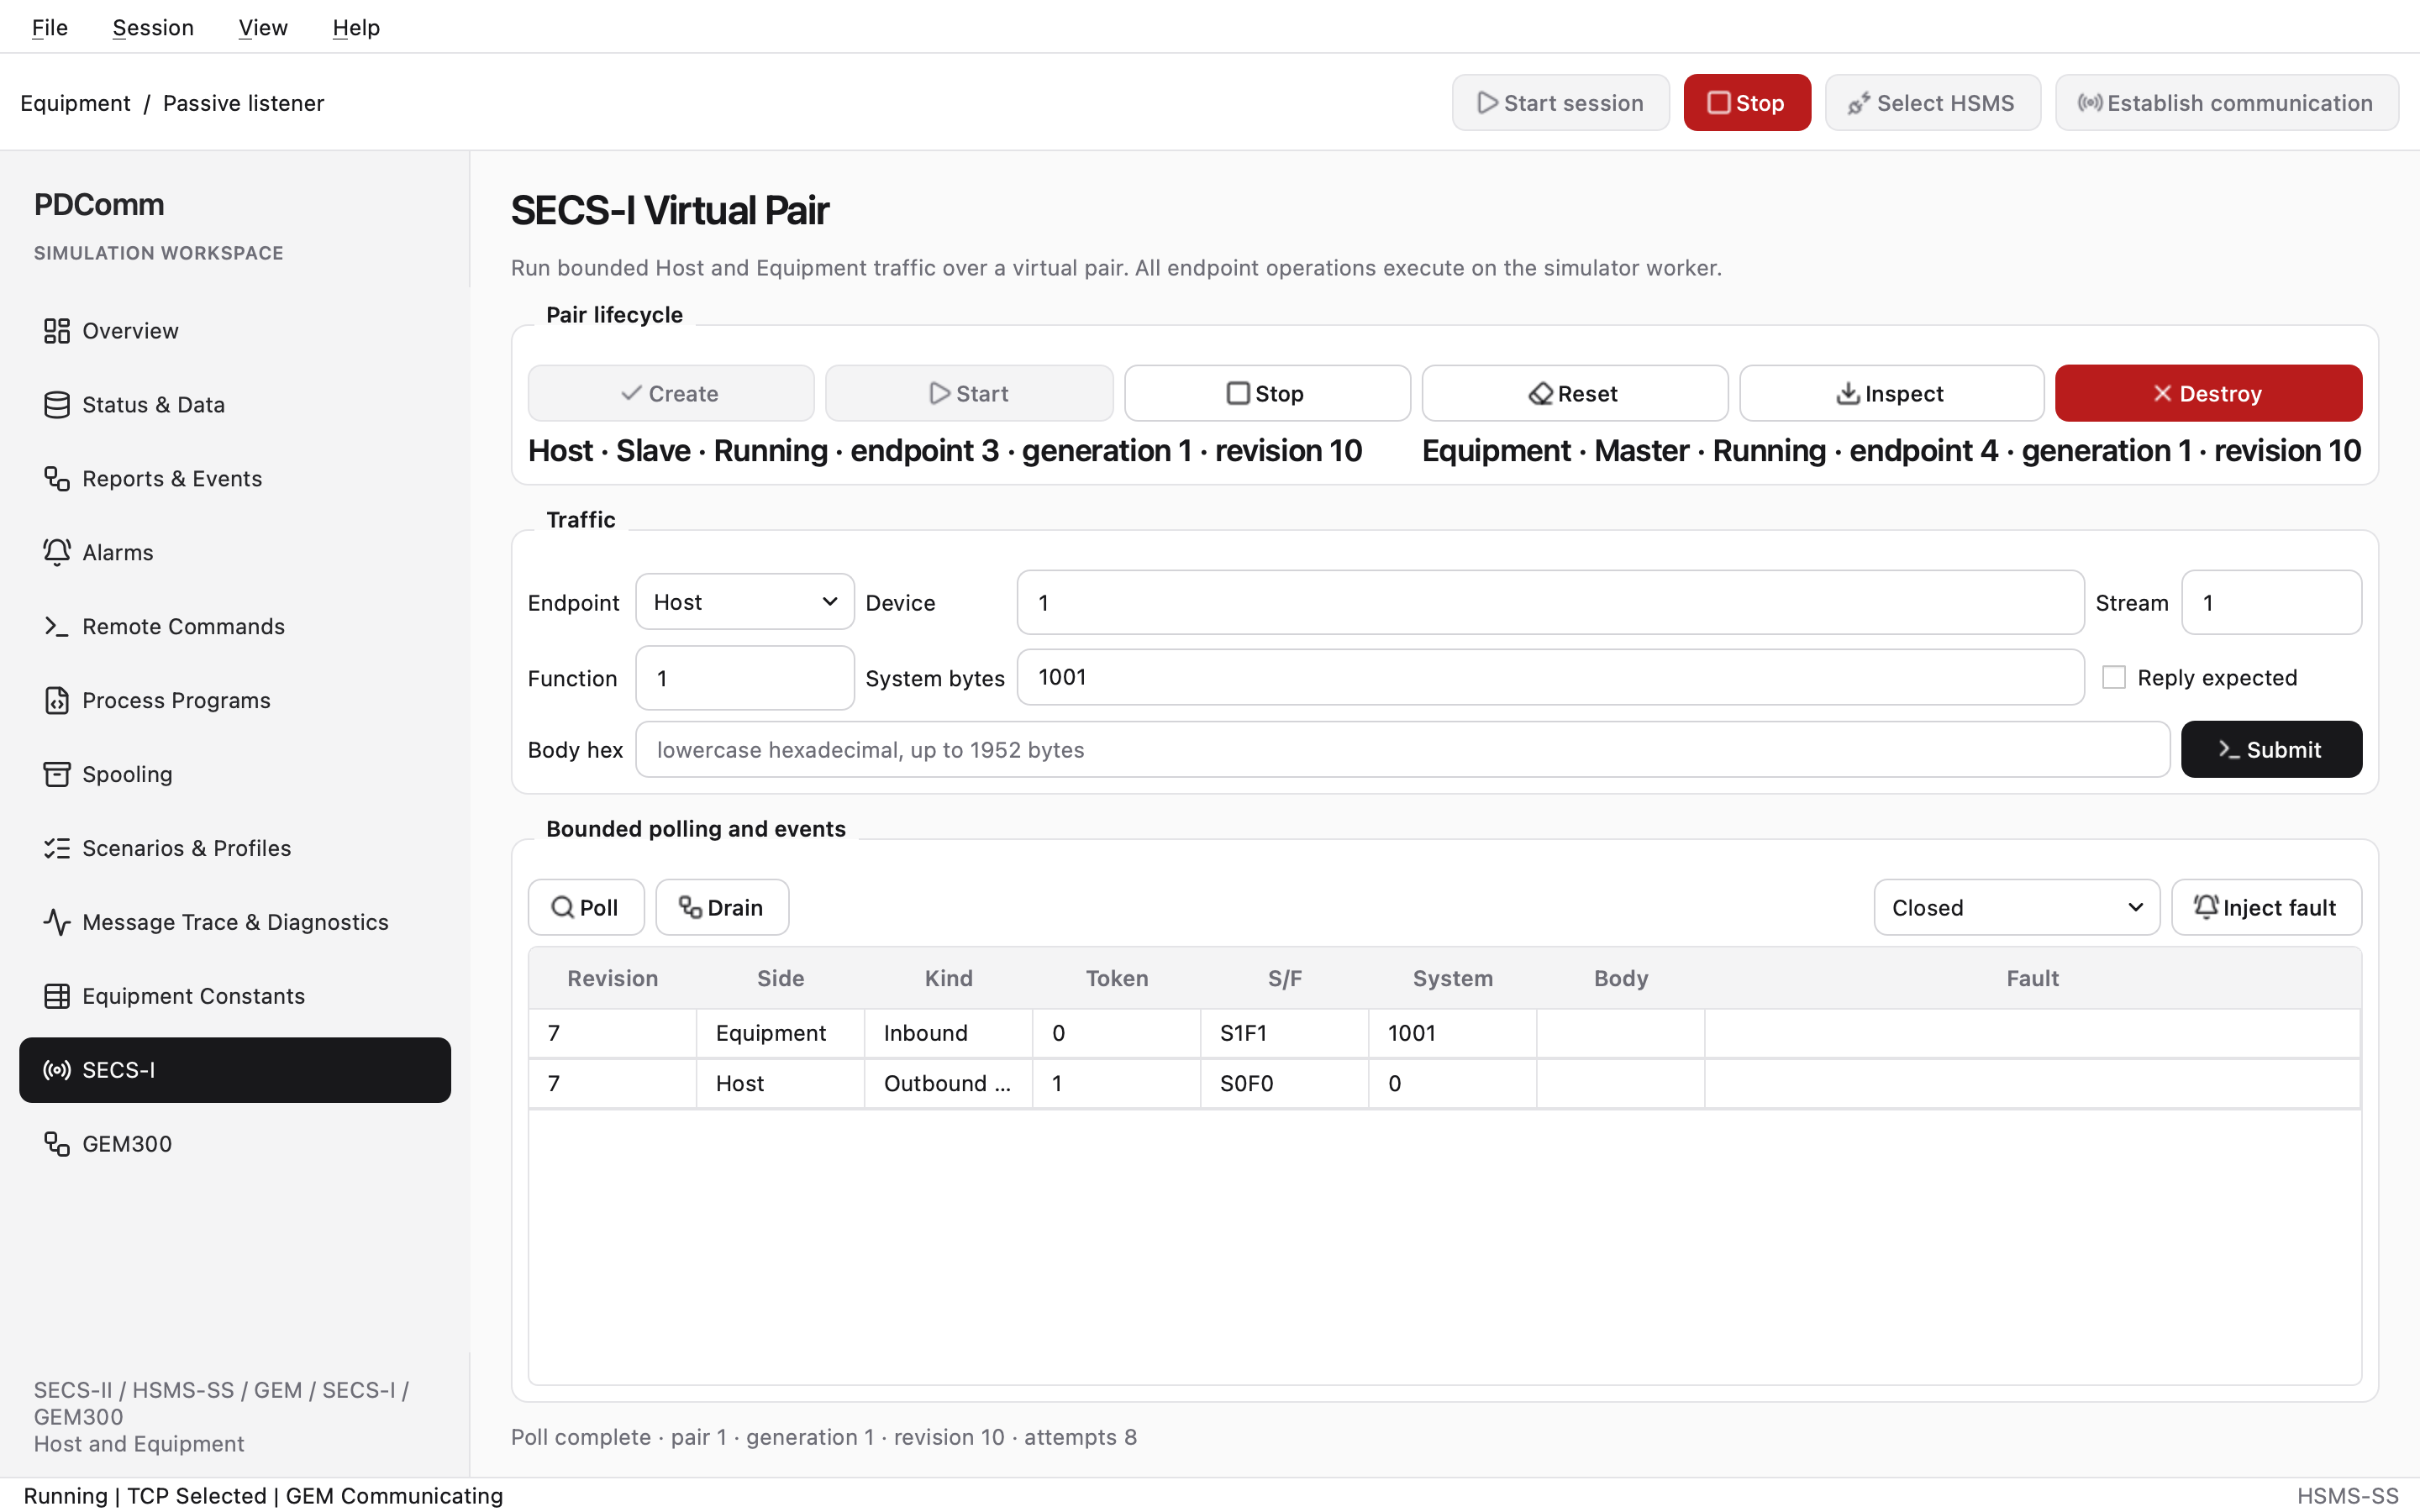Open Equipment Constants page

pos(235,997)
